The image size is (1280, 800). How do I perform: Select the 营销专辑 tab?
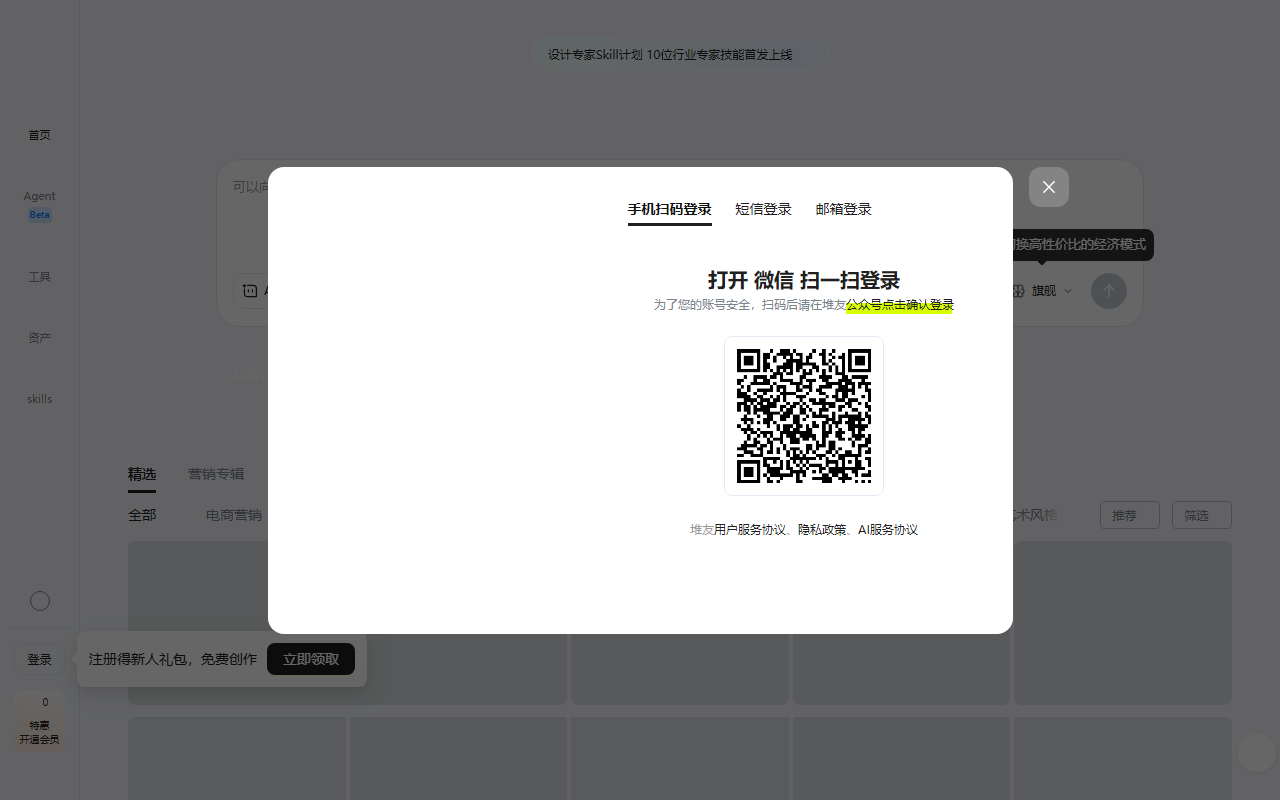pyautogui.click(x=216, y=474)
